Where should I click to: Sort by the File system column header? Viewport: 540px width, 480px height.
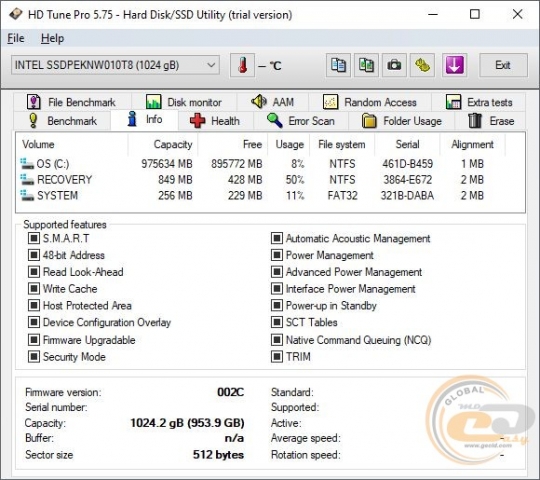[x=342, y=144]
